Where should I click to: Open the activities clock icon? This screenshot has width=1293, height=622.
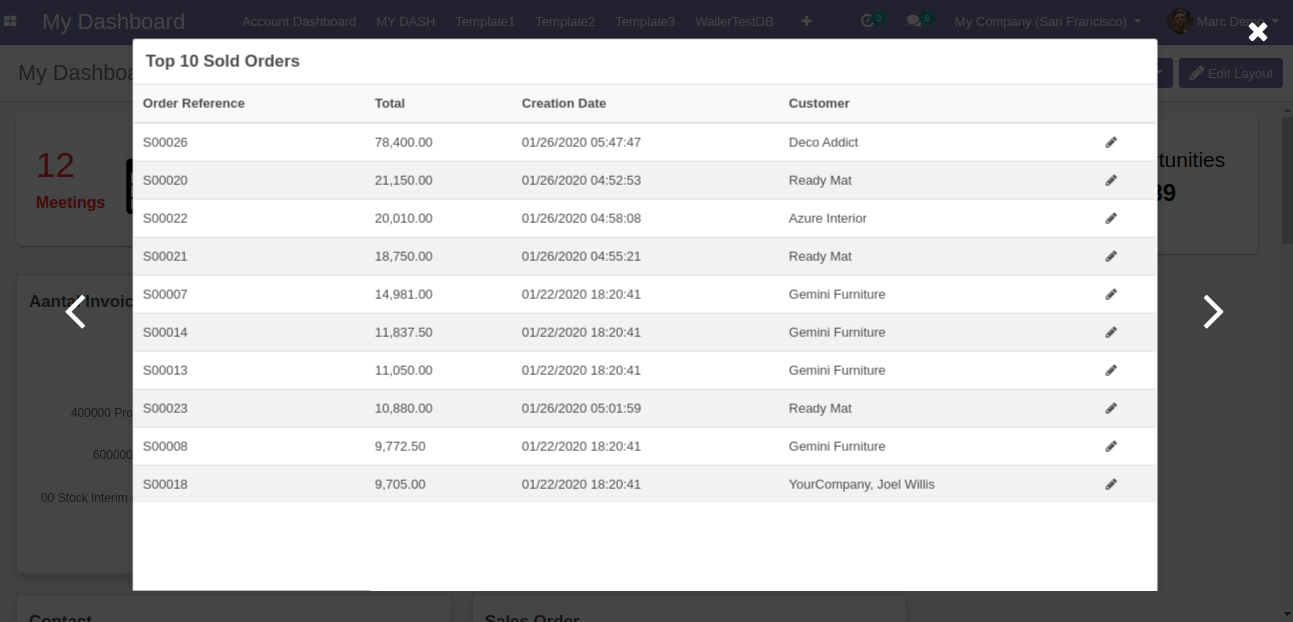tap(868, 21)
